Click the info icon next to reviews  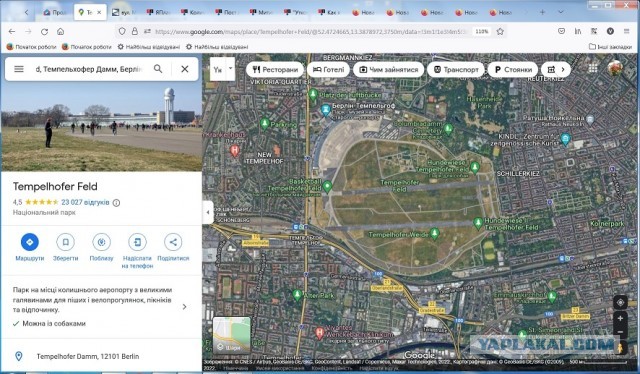click(116, 203)
